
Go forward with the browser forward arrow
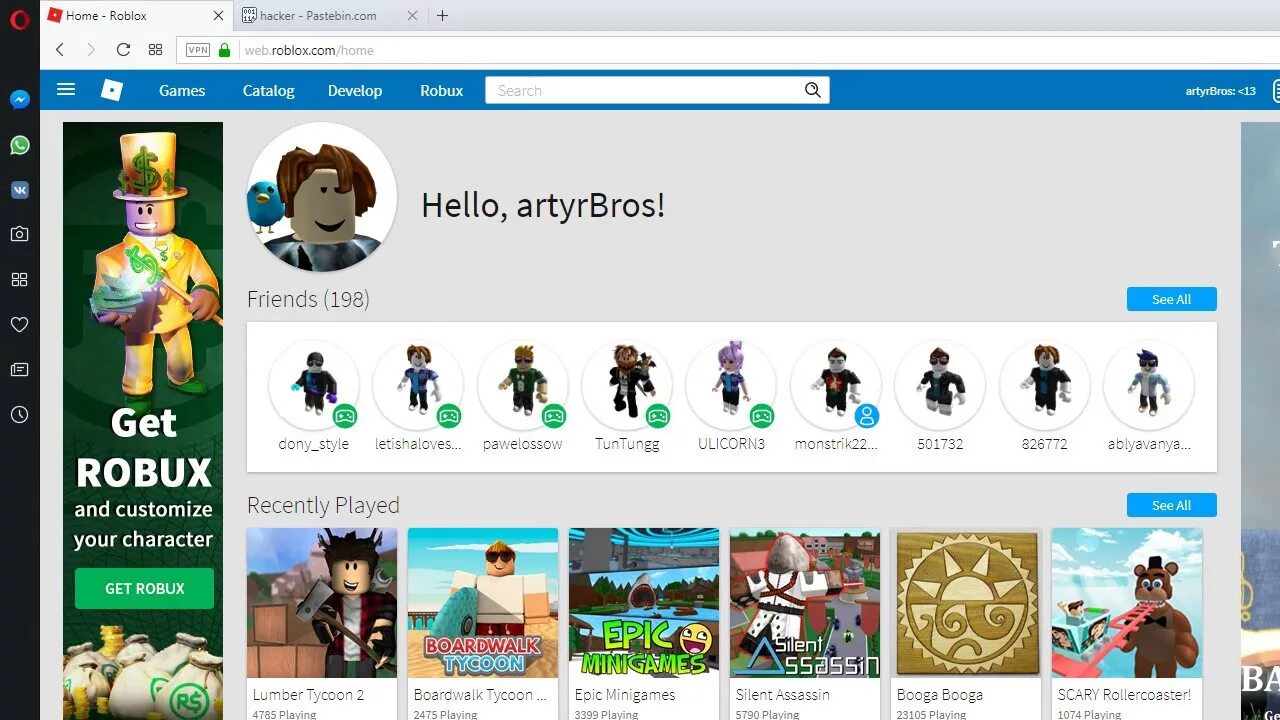91,50
